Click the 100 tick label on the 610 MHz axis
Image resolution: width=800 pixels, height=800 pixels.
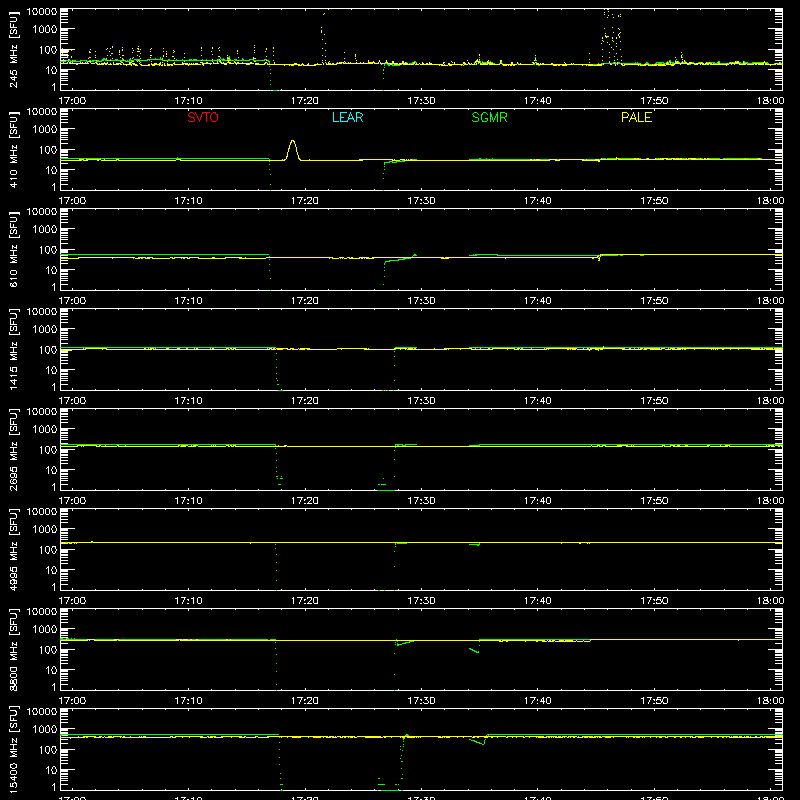[48, 249]
